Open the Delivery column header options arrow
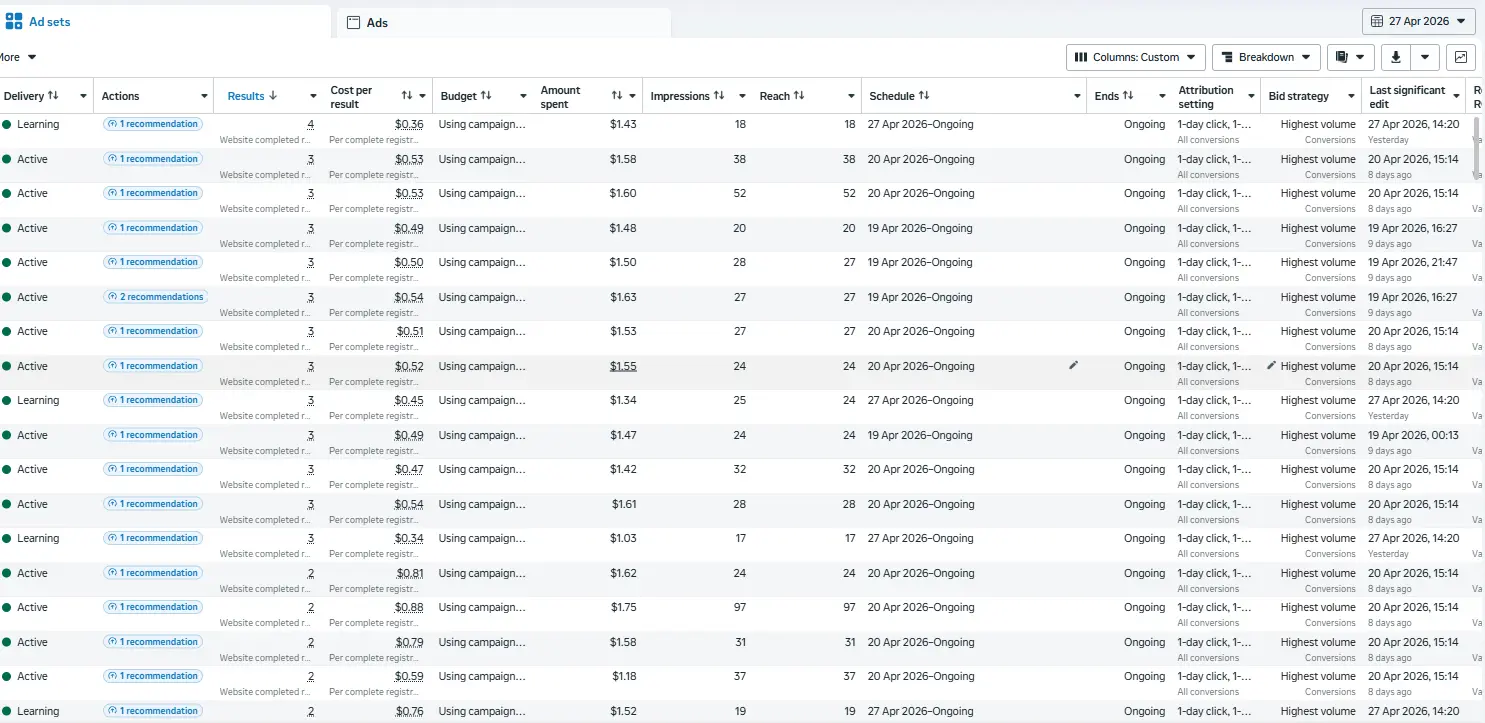This screenshot has height=723, width=1485. coord(81,96)
